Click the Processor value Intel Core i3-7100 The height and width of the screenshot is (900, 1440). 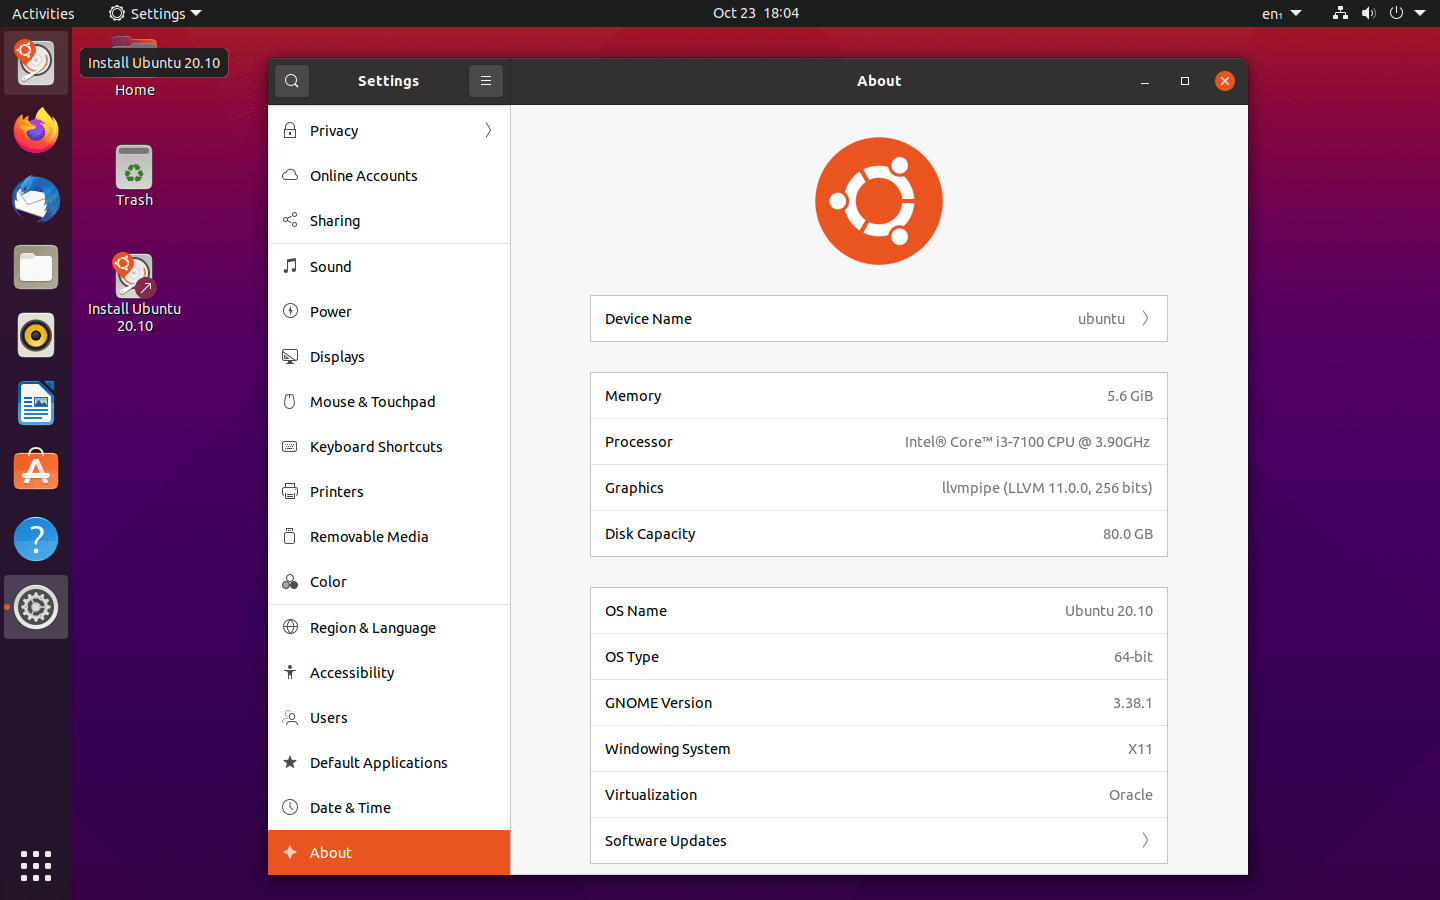(1027, 442)
